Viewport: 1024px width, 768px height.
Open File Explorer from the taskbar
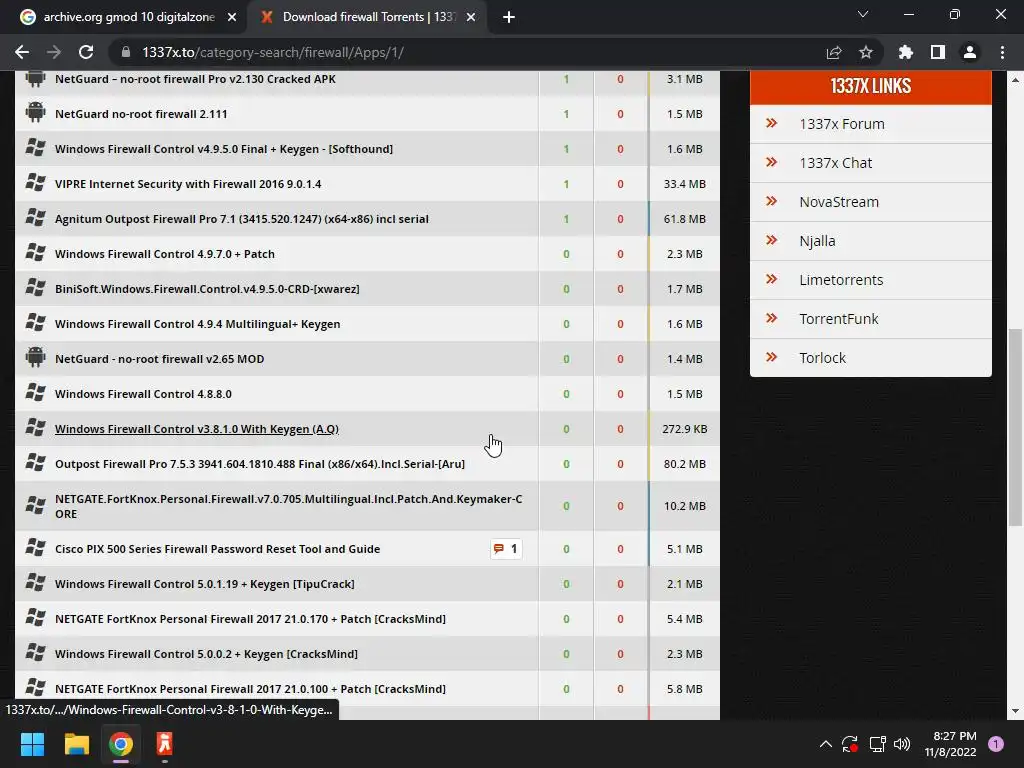click(x=76, y=744)
